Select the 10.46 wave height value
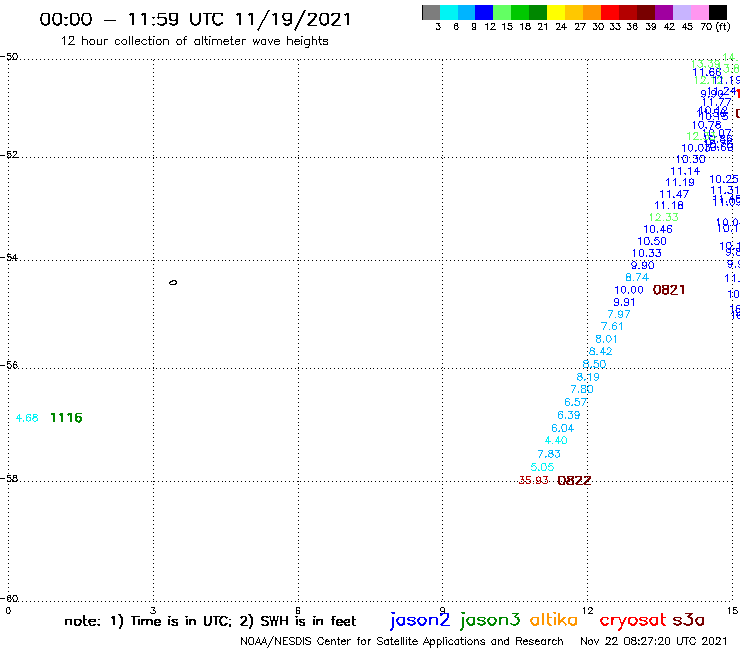 point(658,229)
